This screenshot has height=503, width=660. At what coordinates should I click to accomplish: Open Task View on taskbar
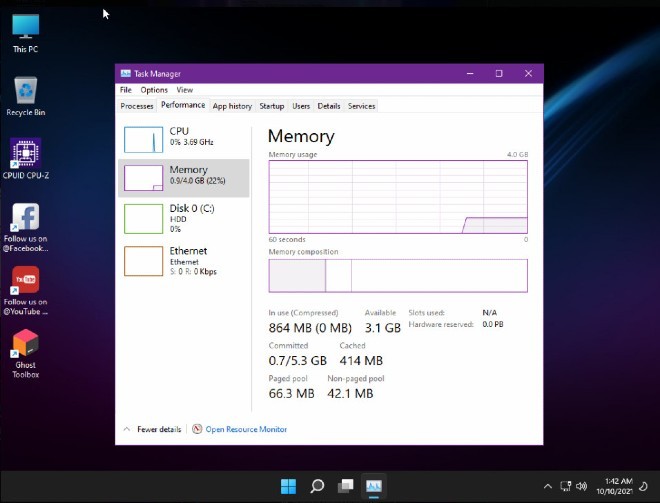(345, 486)
